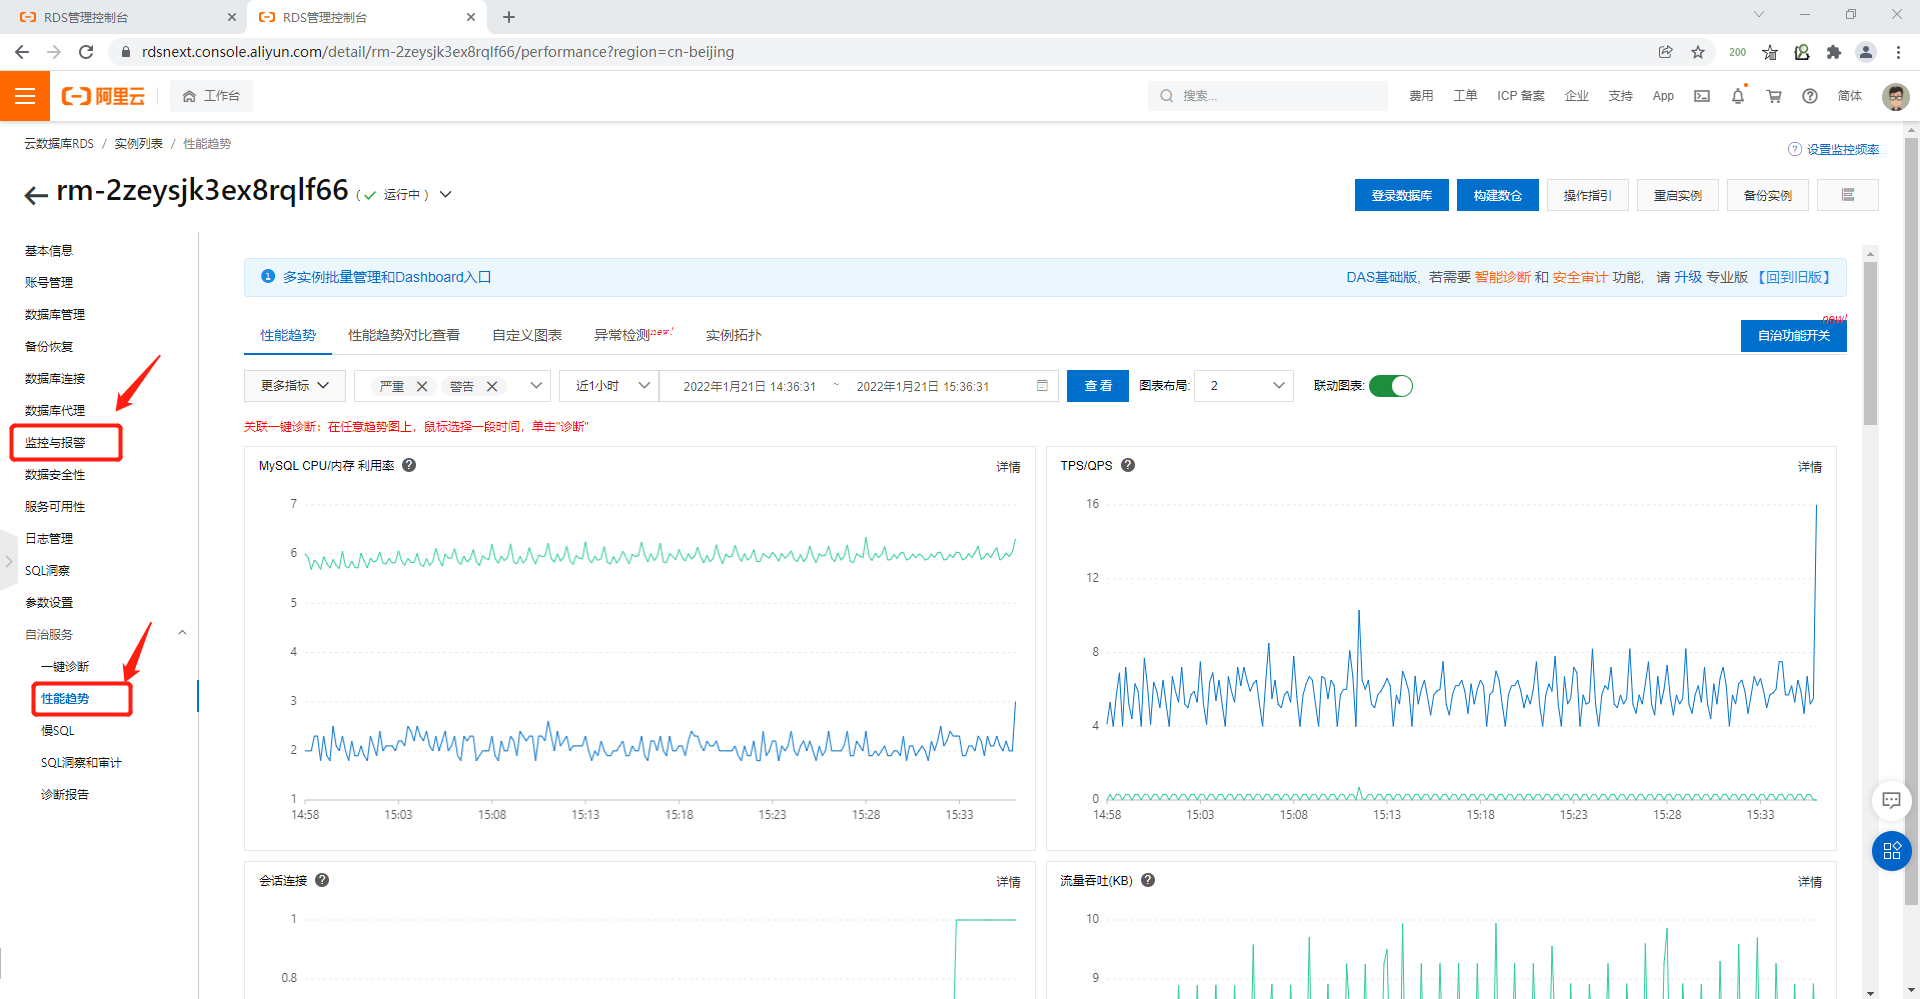This screenshot has height=999, width=1920.
Task: Click the 查看 button
Action: (1098, 386)
